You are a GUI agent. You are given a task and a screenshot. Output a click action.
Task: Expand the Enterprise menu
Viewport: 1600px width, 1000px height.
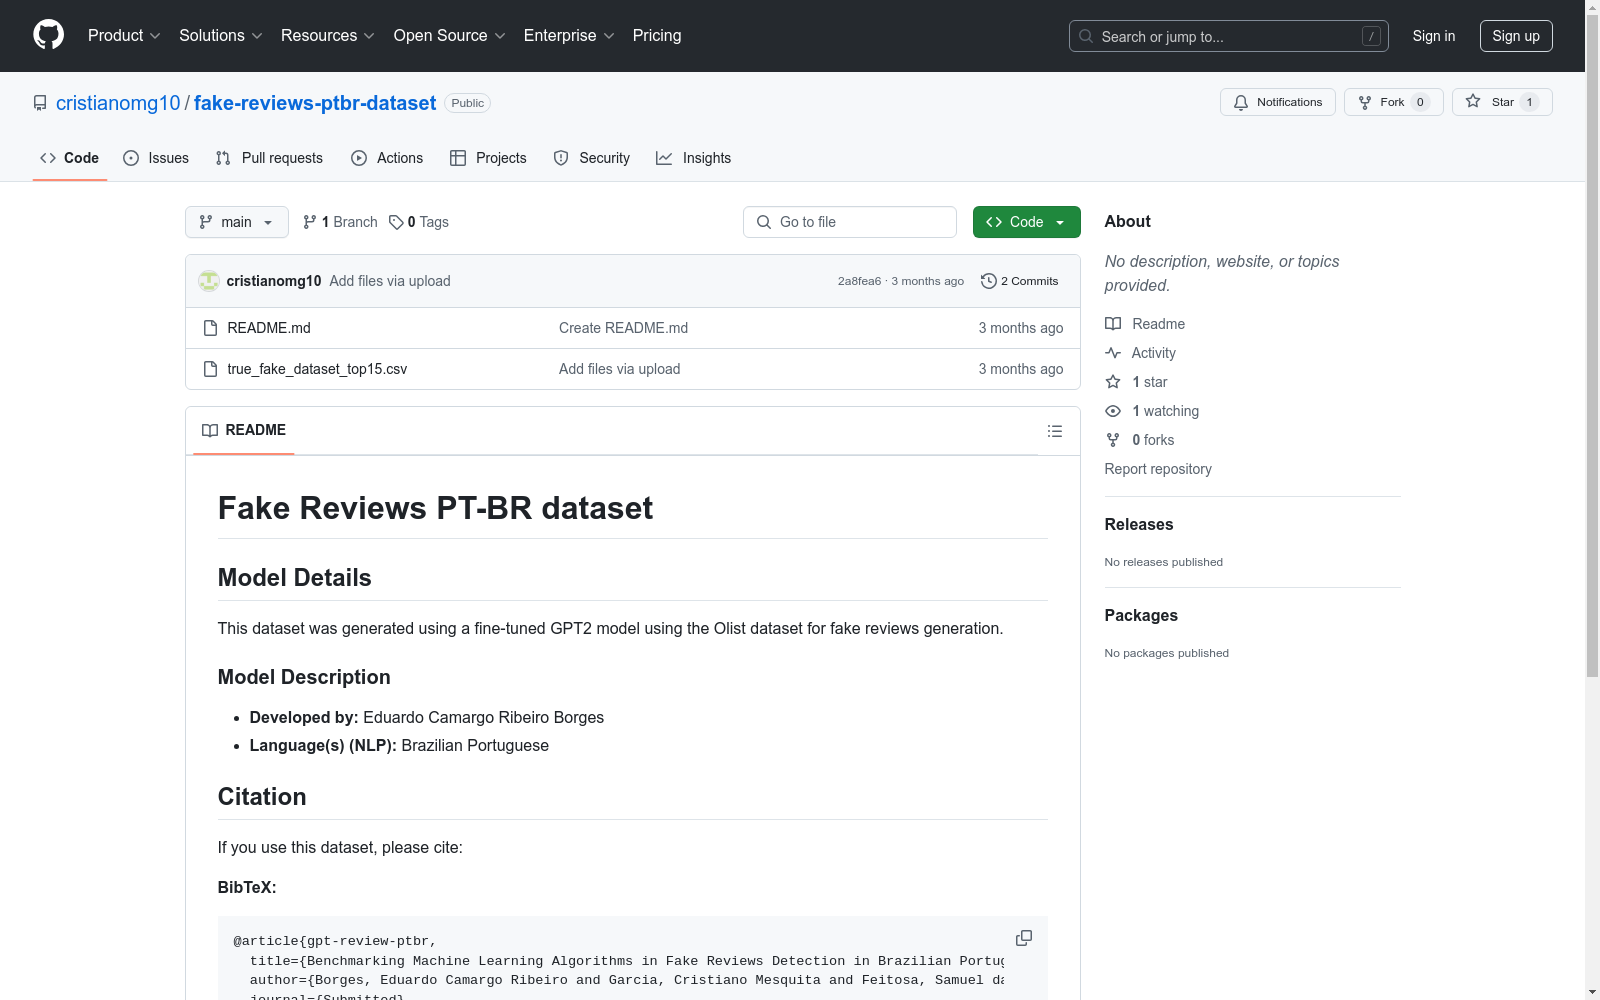pos(569,36)
